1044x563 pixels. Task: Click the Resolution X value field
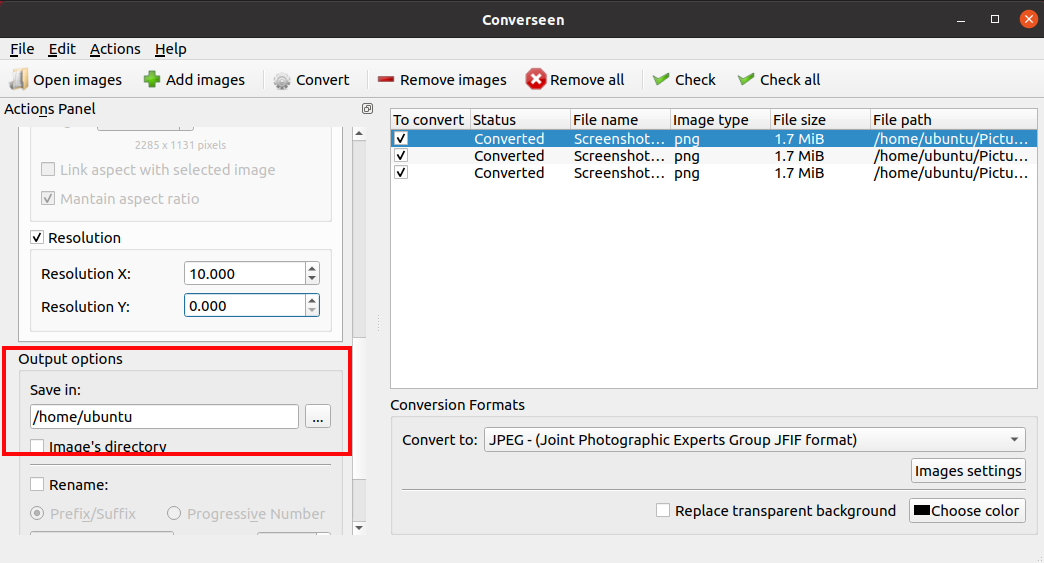pos(244,274)
